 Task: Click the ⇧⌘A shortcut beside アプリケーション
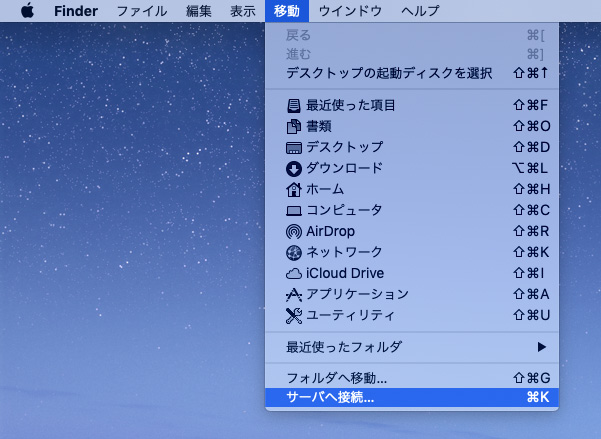(x=531, y=294)
